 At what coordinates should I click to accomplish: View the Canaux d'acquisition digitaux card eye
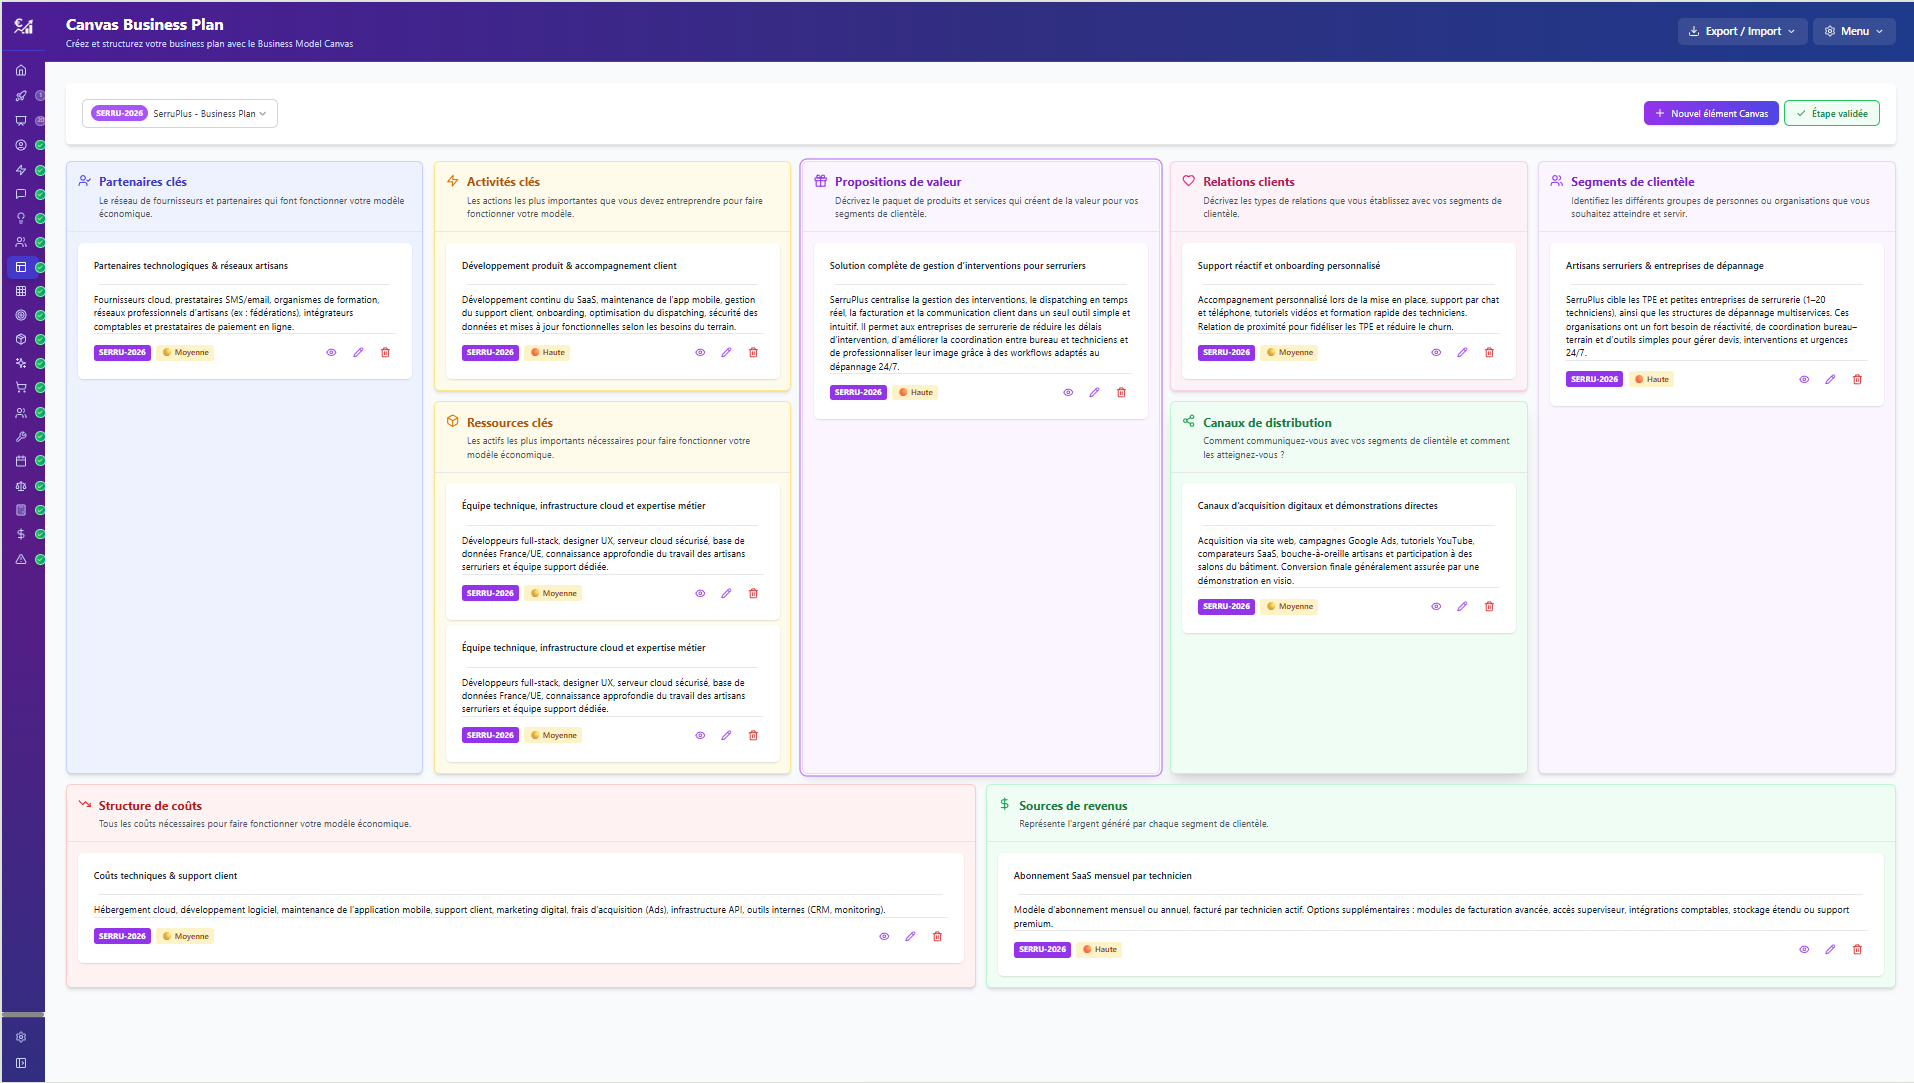click(1436, 607)
